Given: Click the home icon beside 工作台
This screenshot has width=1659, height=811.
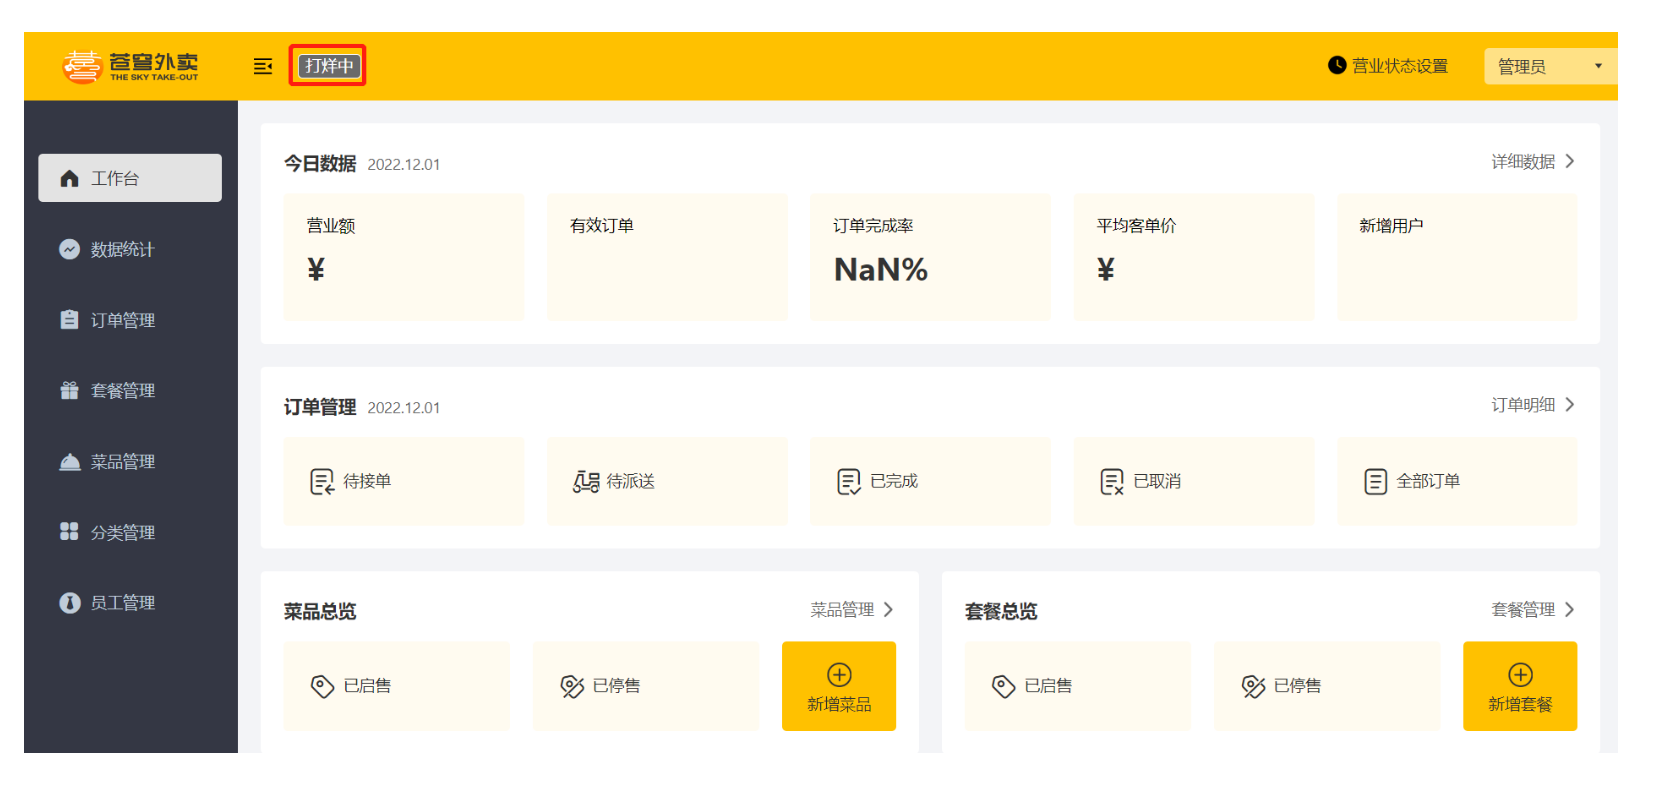Looking at the screenshot, I should 69,178.
